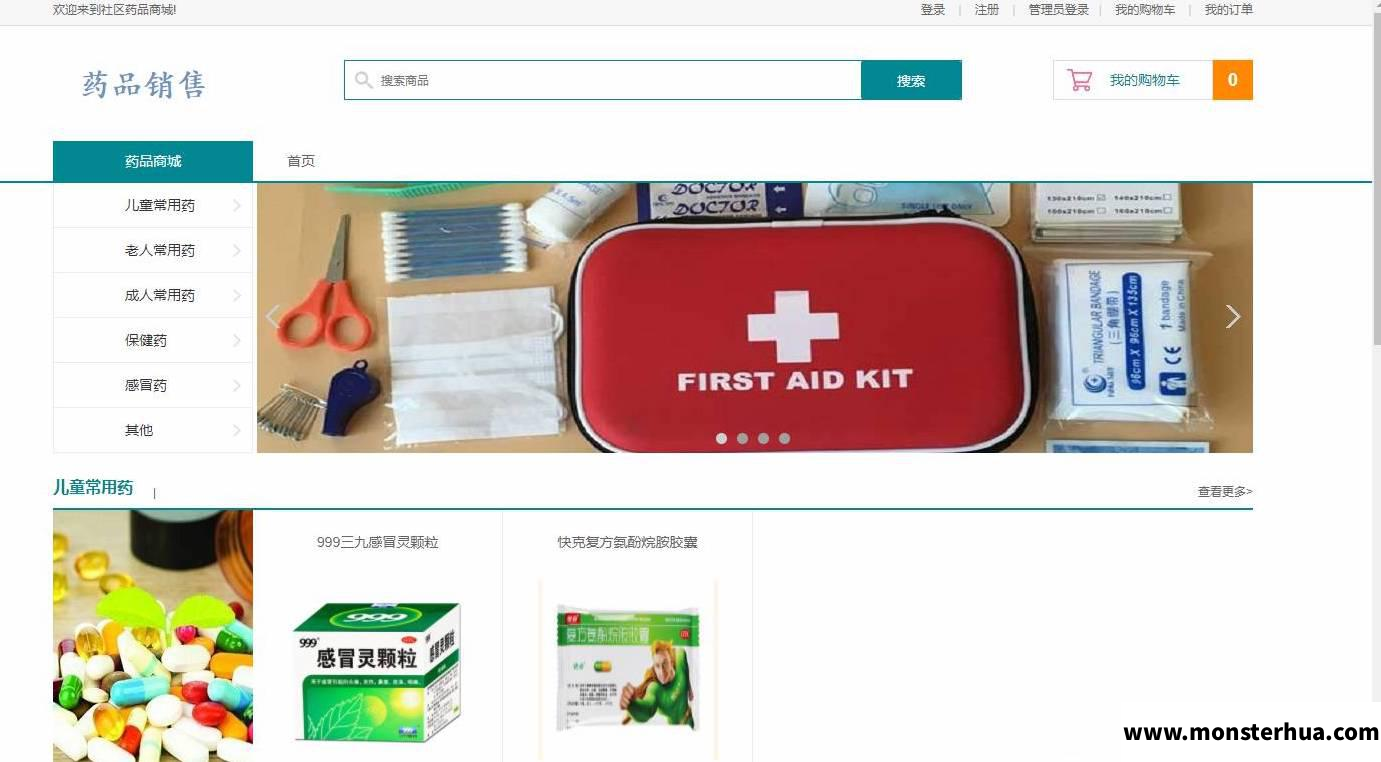
Task: Click the shopping cart icon
Action: click(x=1079, y=80)
